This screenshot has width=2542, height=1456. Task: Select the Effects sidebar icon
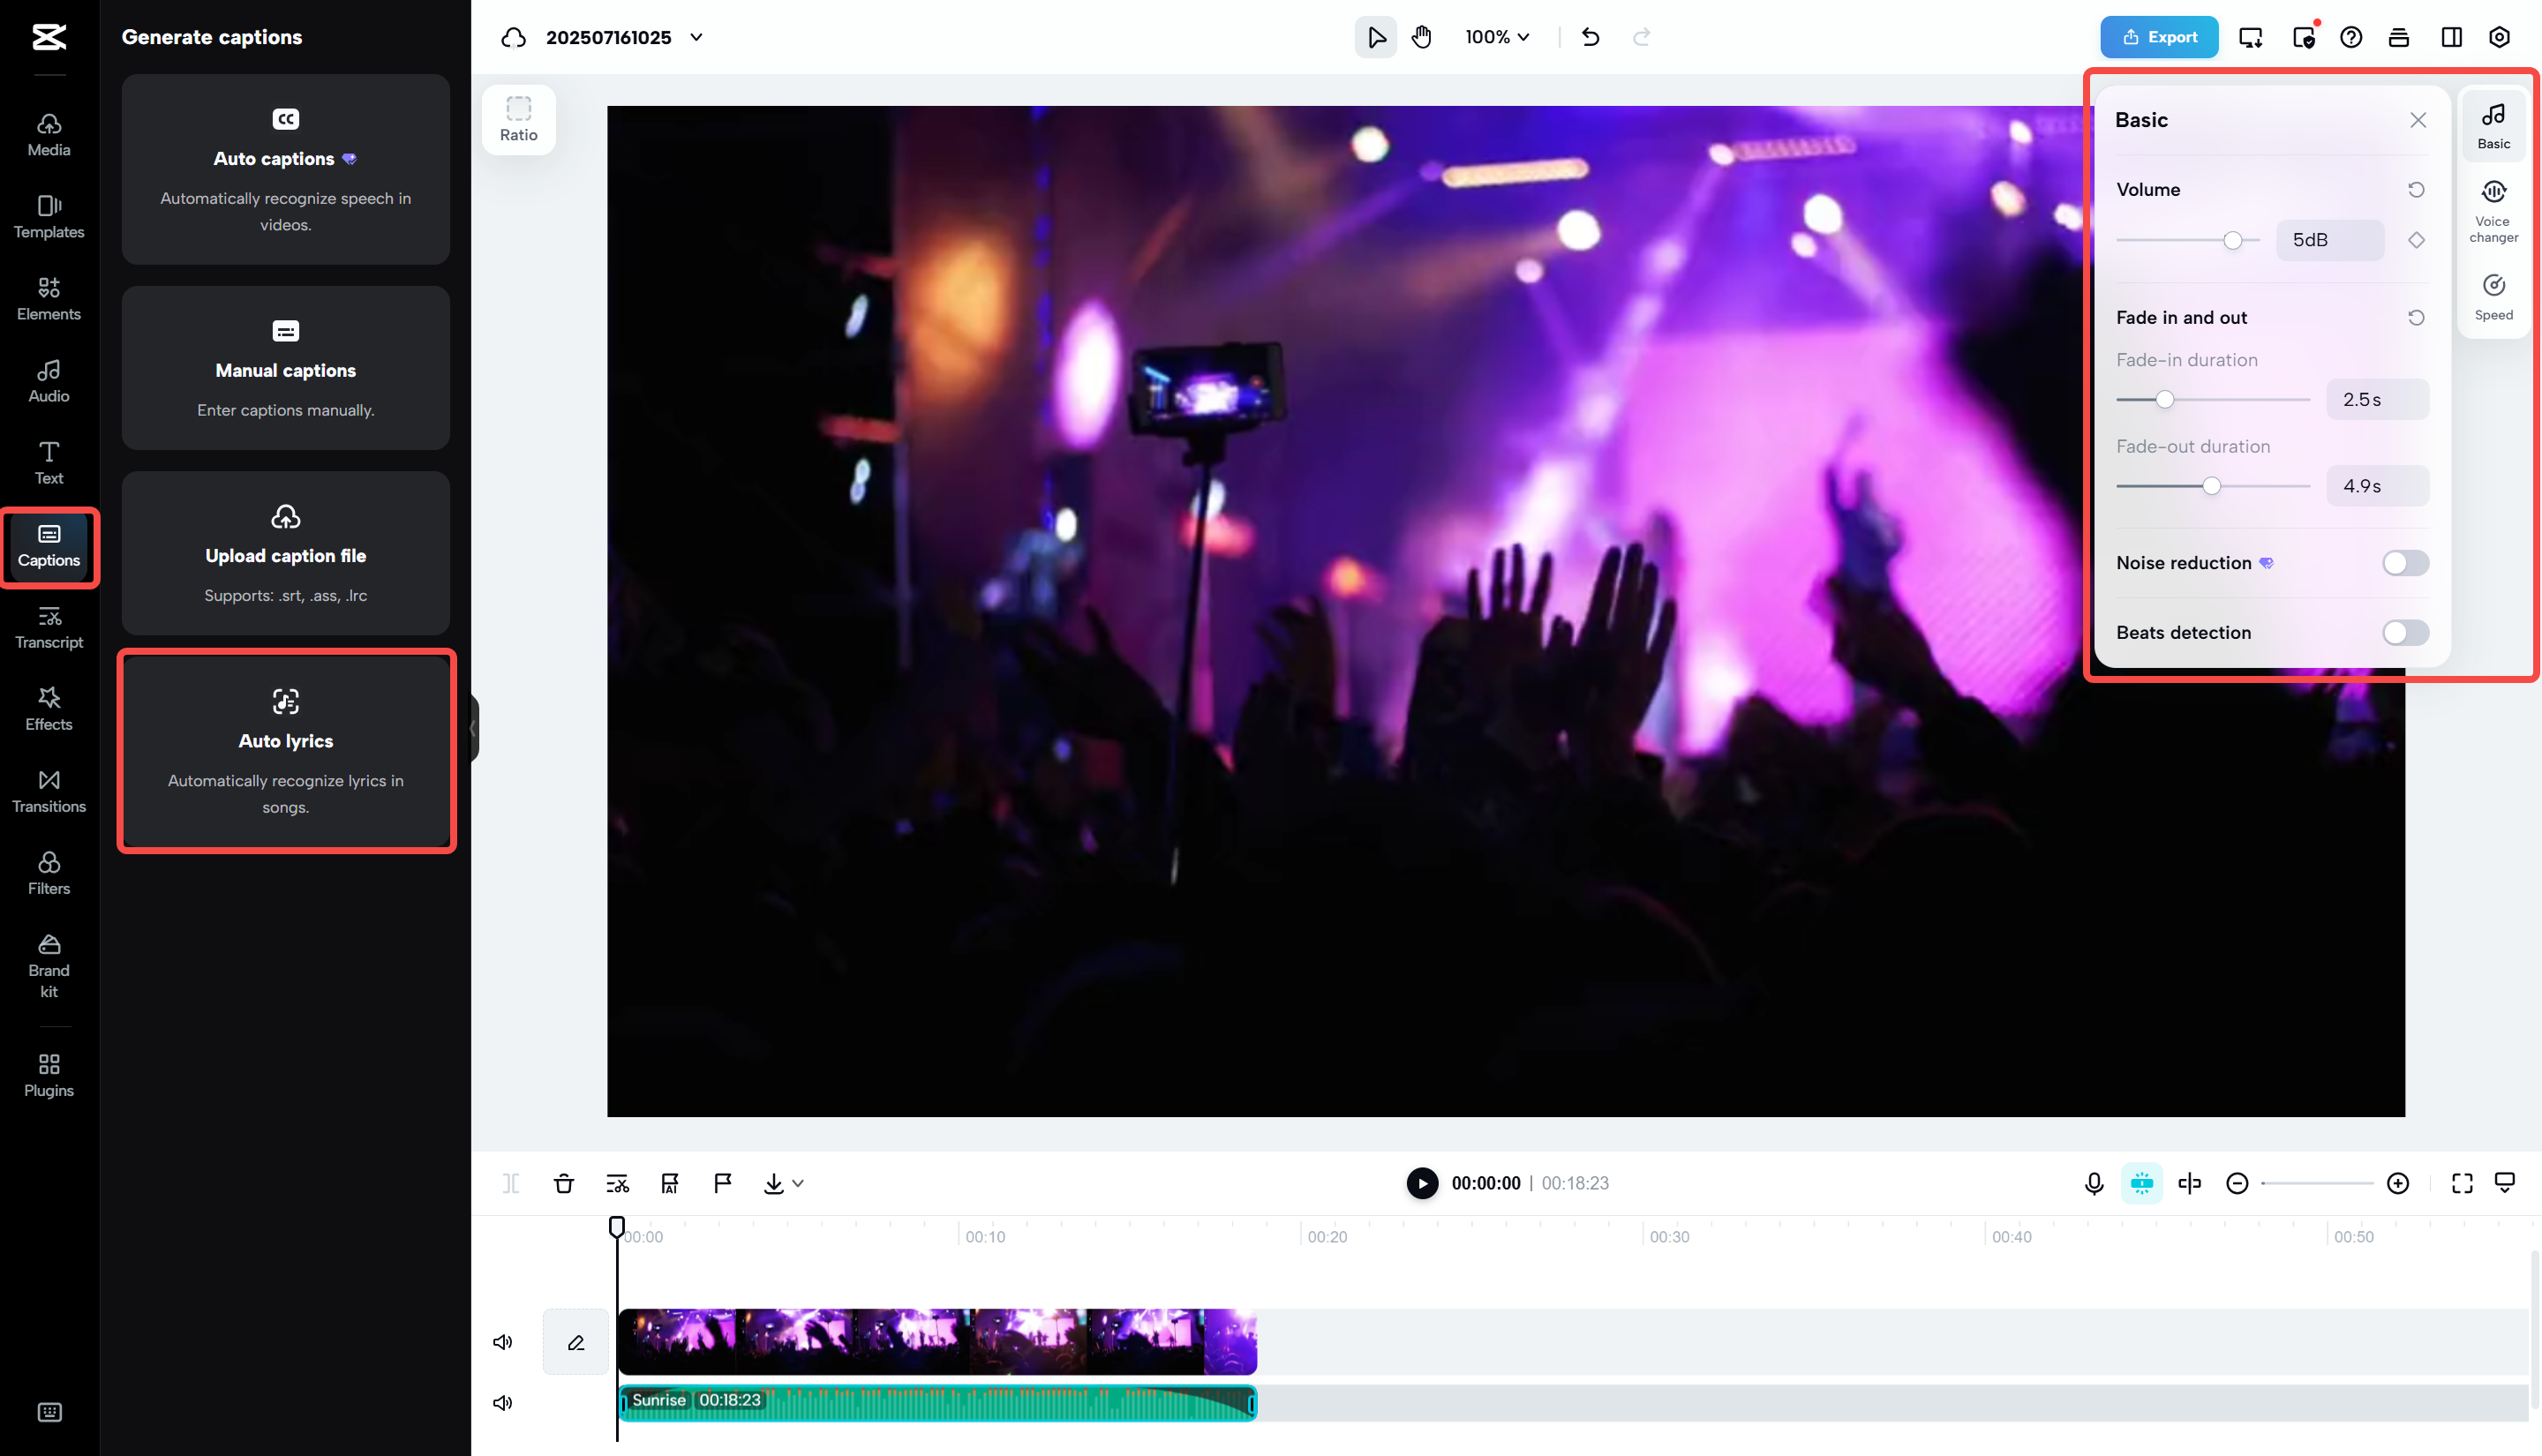(48, 708)
